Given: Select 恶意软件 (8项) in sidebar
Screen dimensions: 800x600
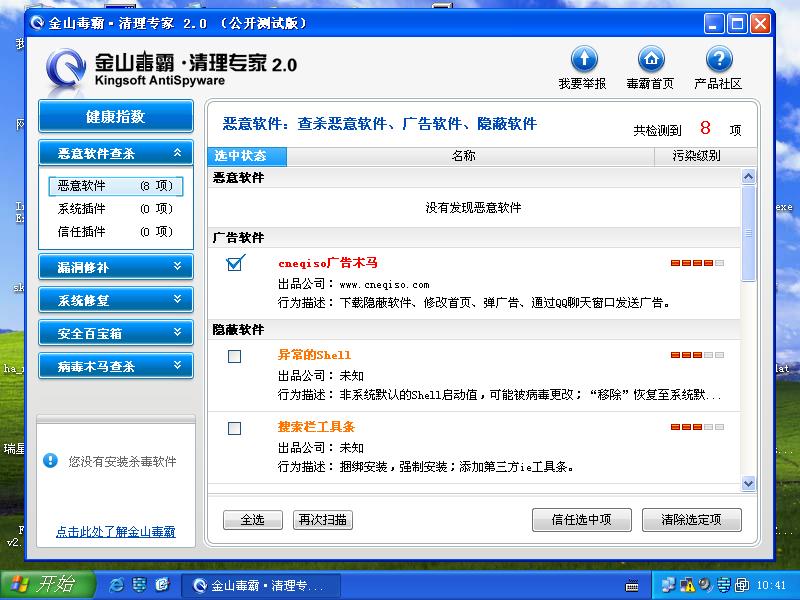Looking at the screenshot, I should pos(116,186).
